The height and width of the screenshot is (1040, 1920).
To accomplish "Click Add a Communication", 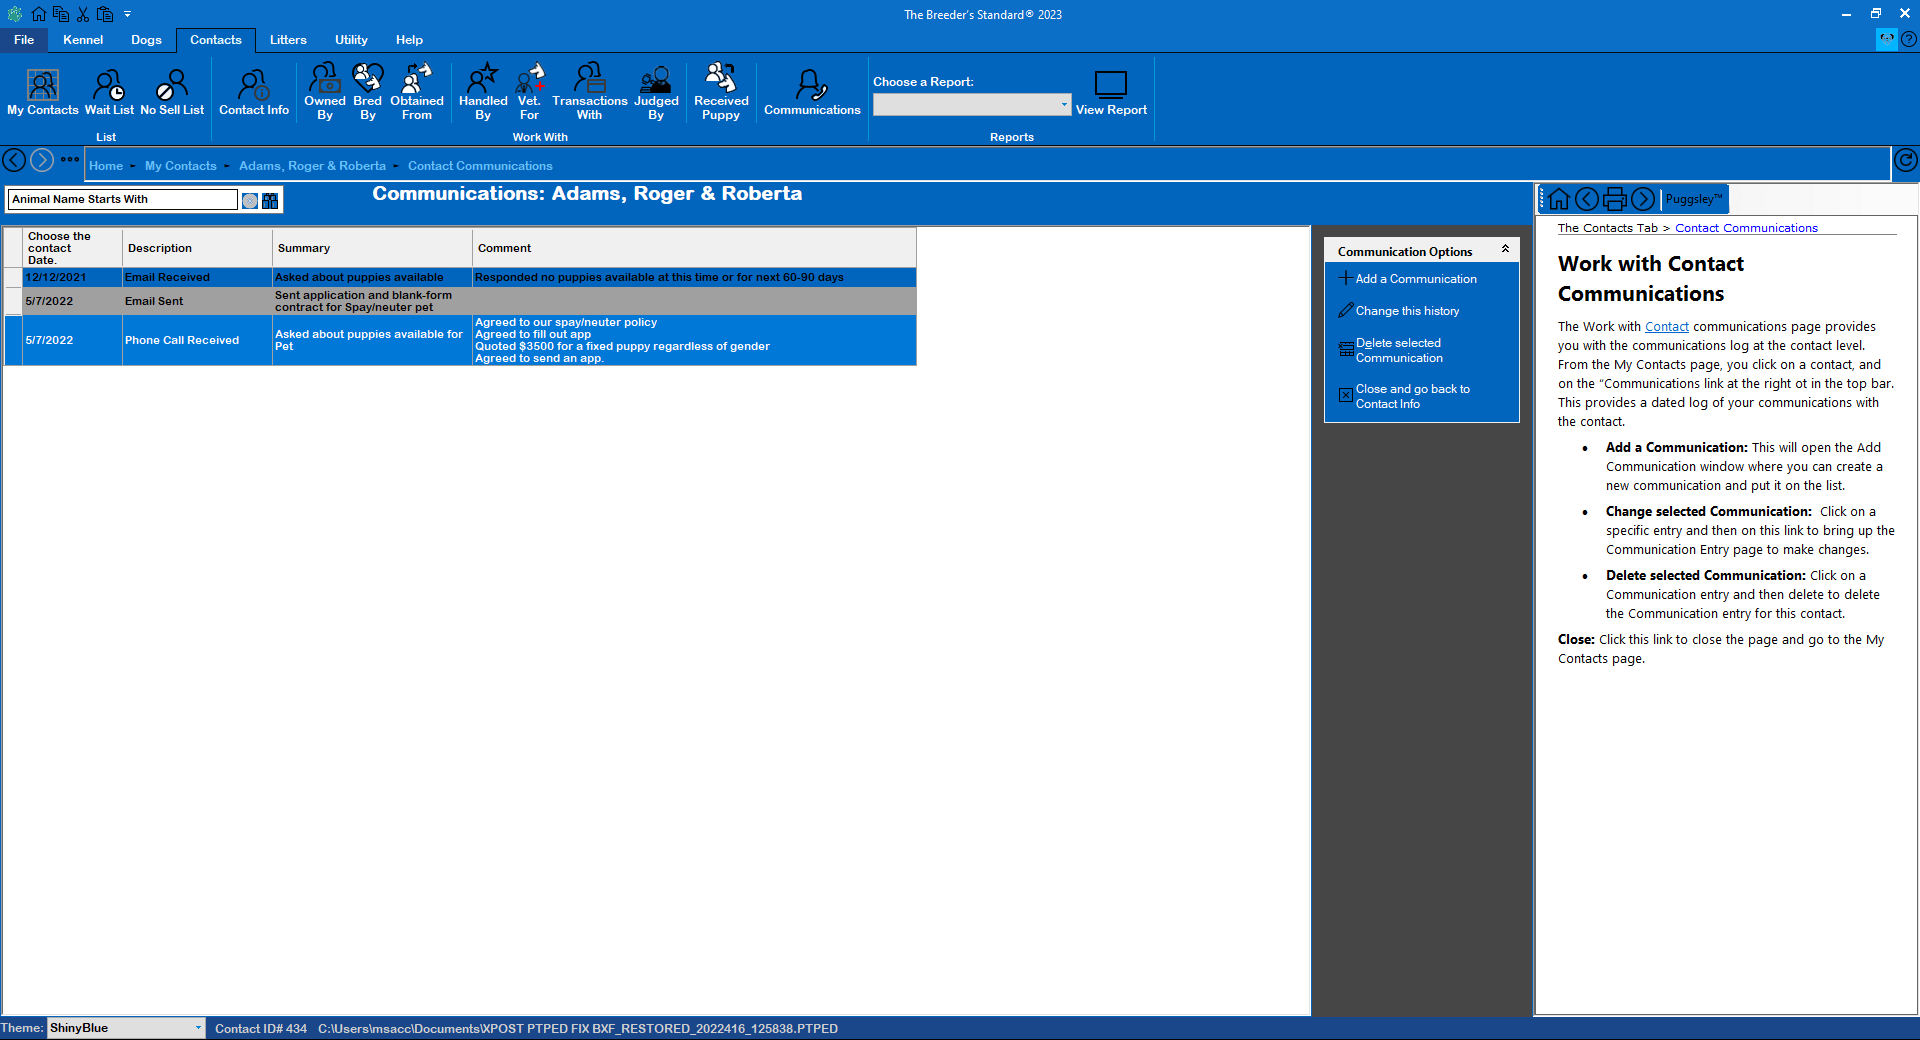I will tap(1416, 278).
